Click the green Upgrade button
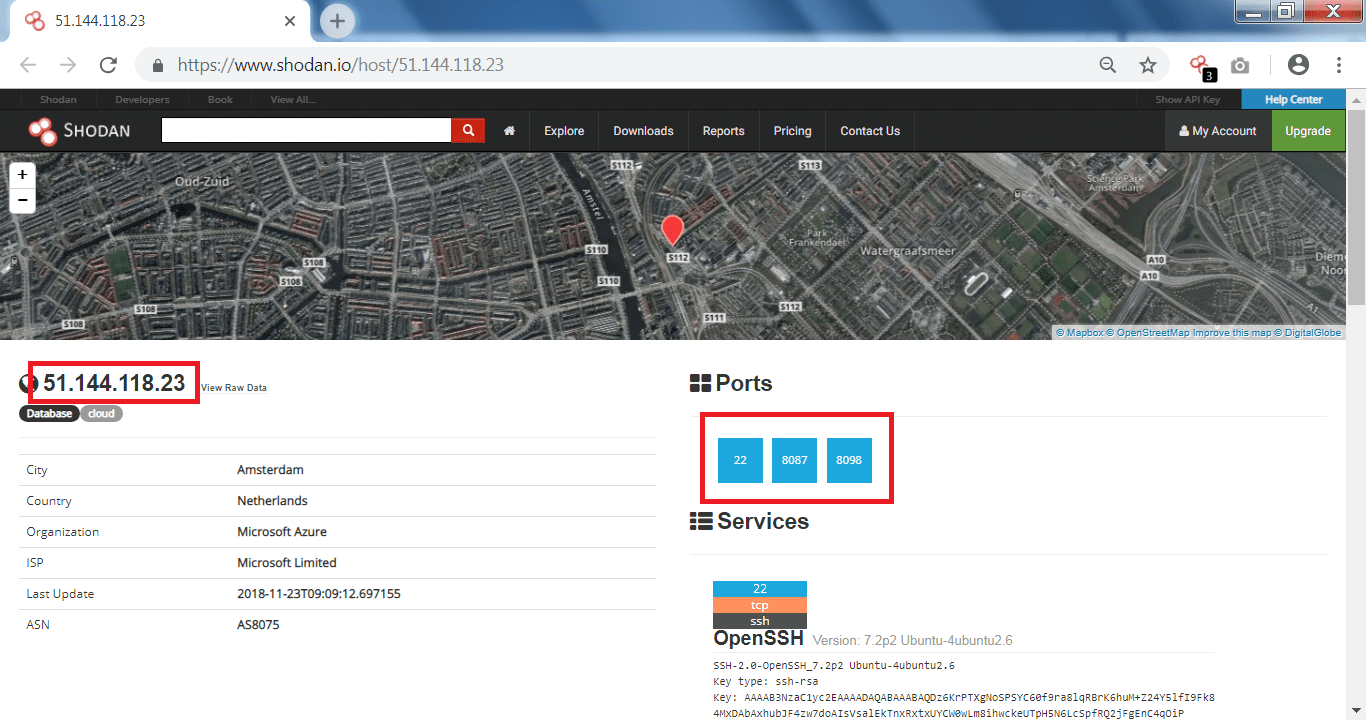 click(x=1308, y=131)
